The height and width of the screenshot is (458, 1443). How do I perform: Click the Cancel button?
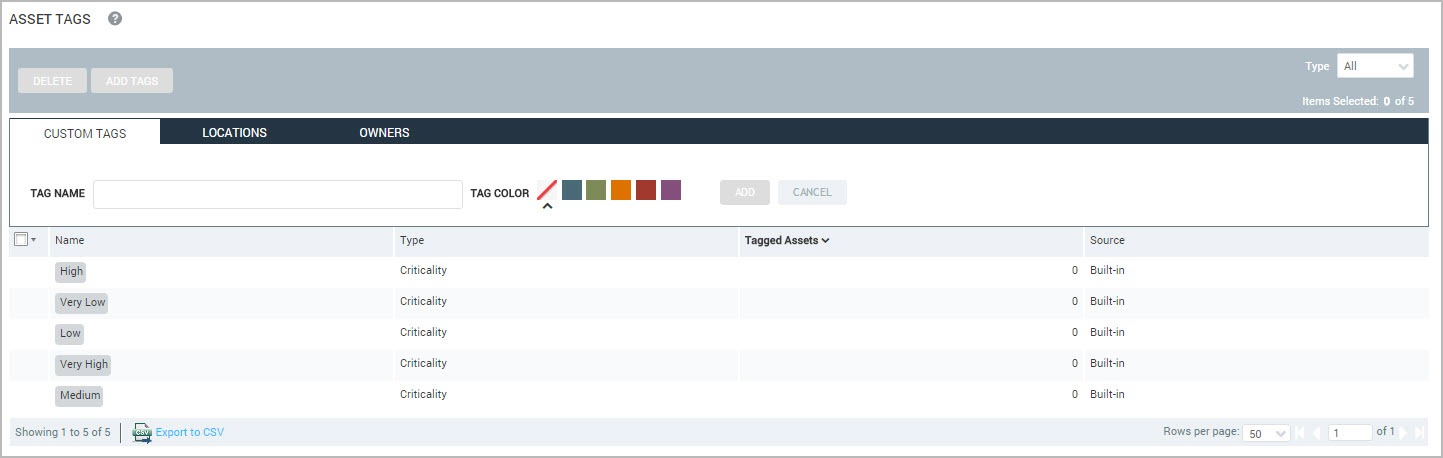point(812,192)
